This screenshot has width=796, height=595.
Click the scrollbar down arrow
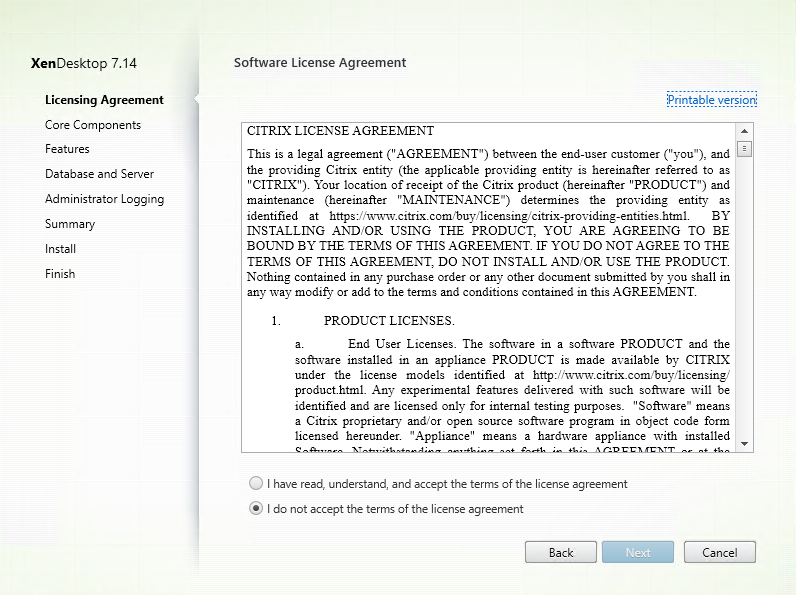tap(744, 444)
